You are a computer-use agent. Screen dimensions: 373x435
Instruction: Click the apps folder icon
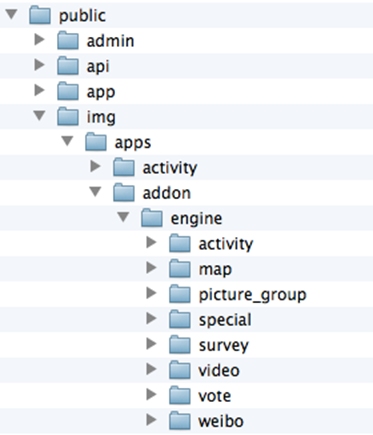click(96, 142)
